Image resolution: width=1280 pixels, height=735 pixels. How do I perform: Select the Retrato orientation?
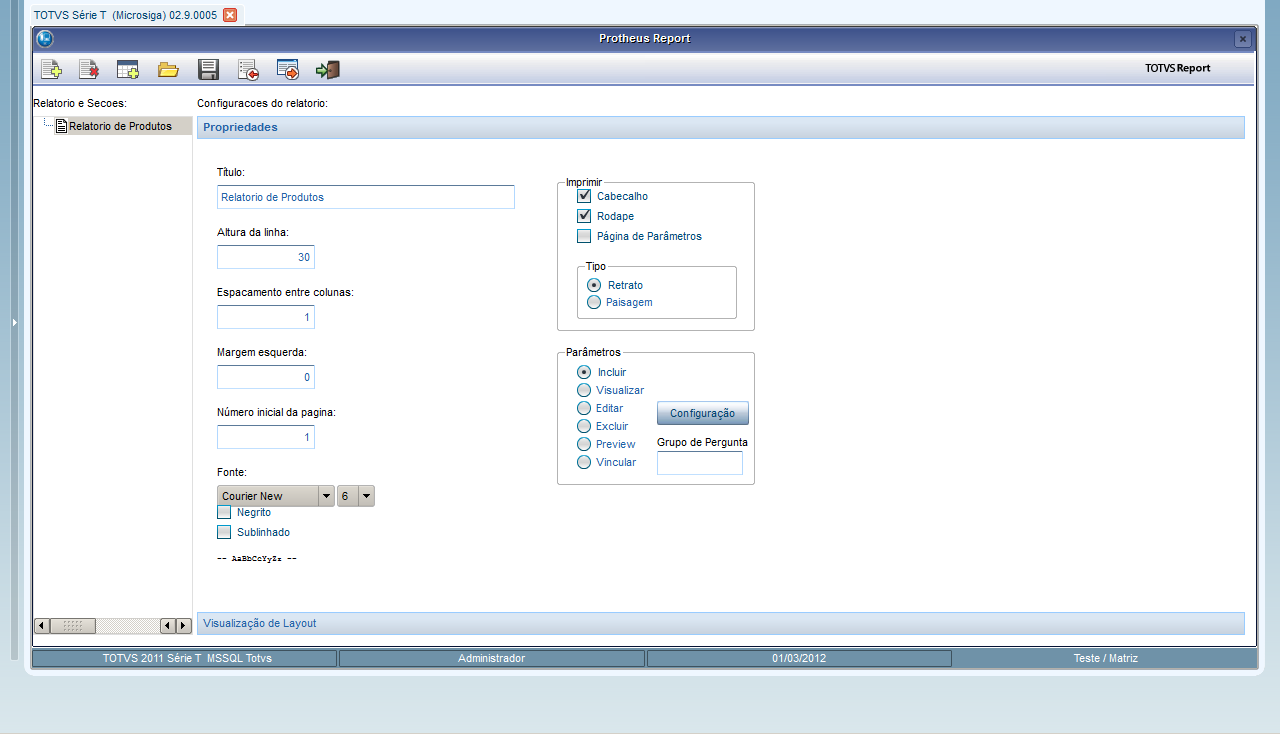click(594, 285)
